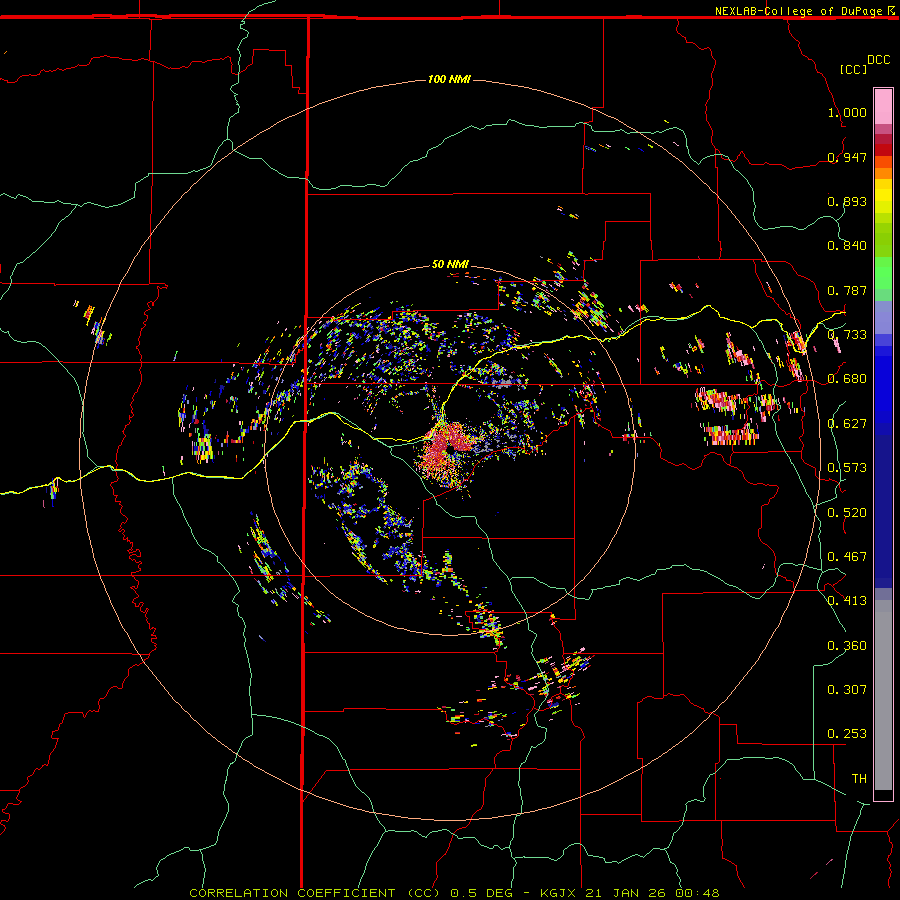
Task: Click the 100 NMI range ring label
Action: pyautogui.click(x=449, y=79)
